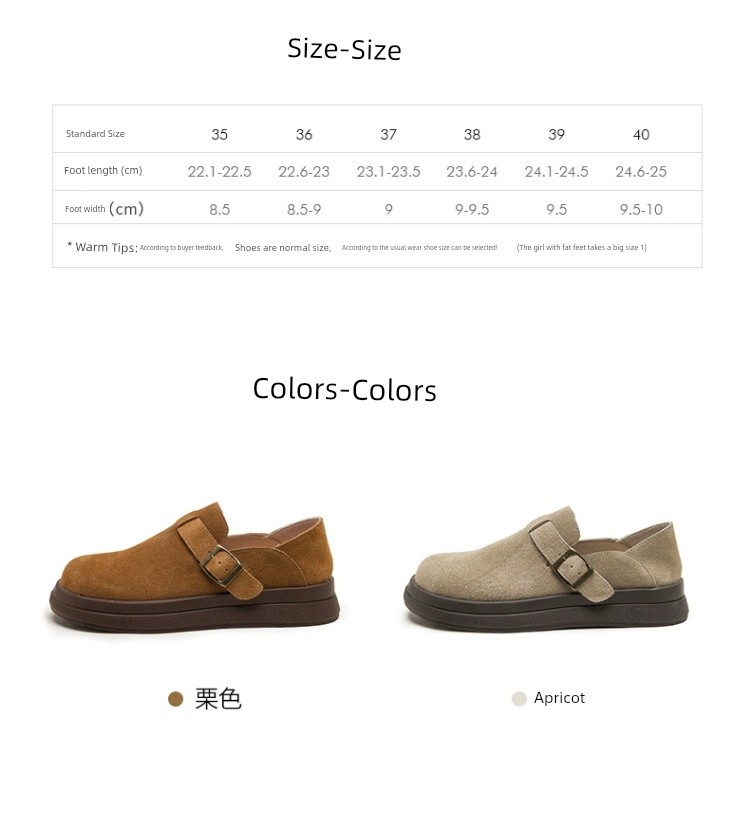Click the 23.1-23.5 foot length cell

click(x=388, y=171)
